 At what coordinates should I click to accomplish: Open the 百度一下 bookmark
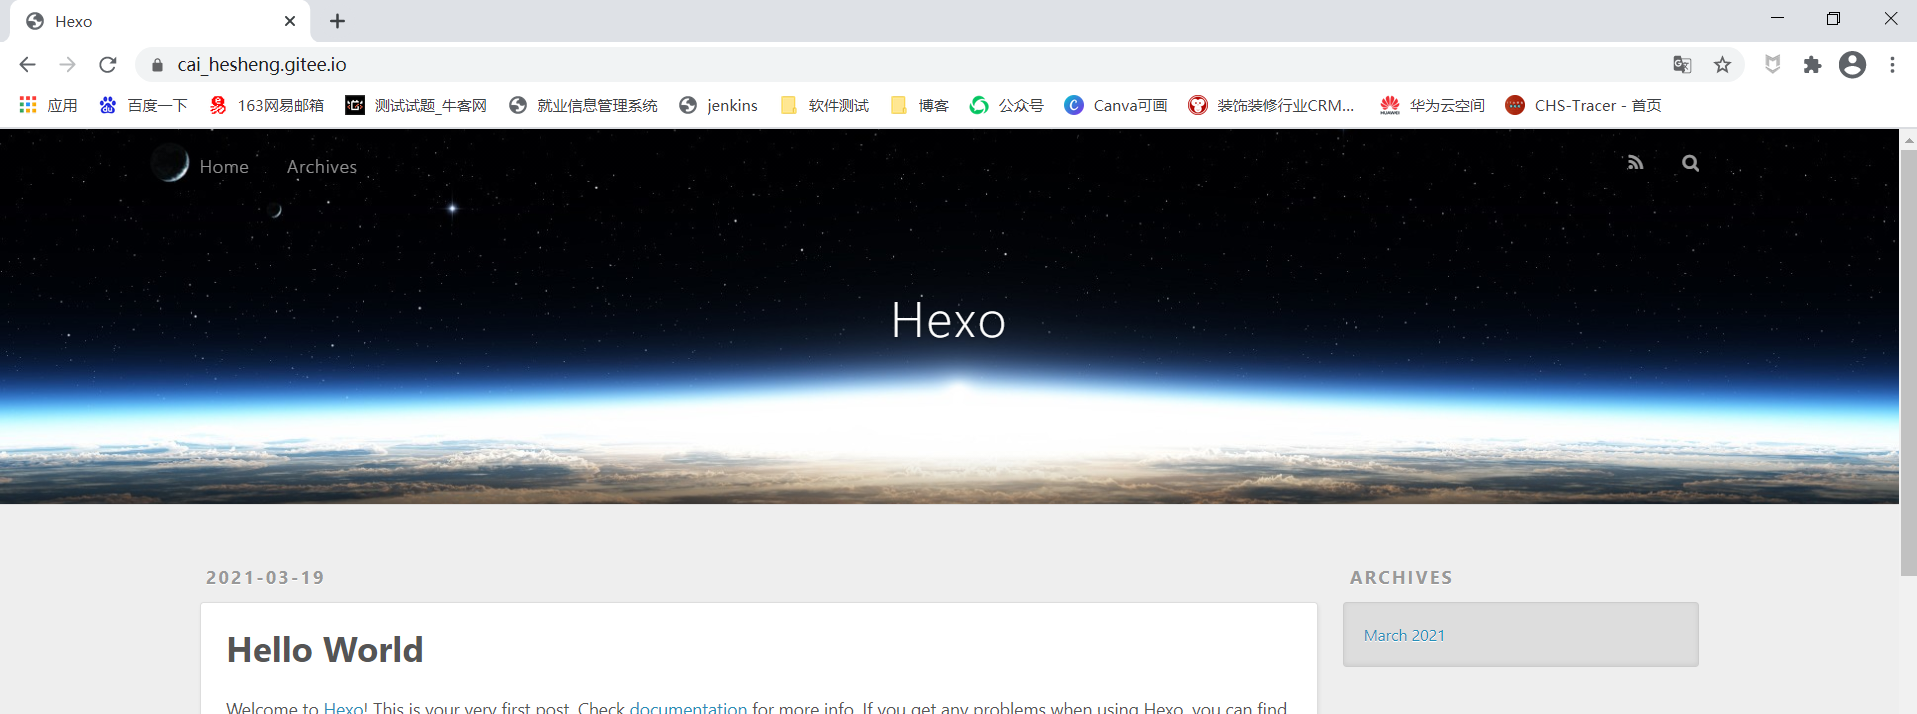coord(143,105)
